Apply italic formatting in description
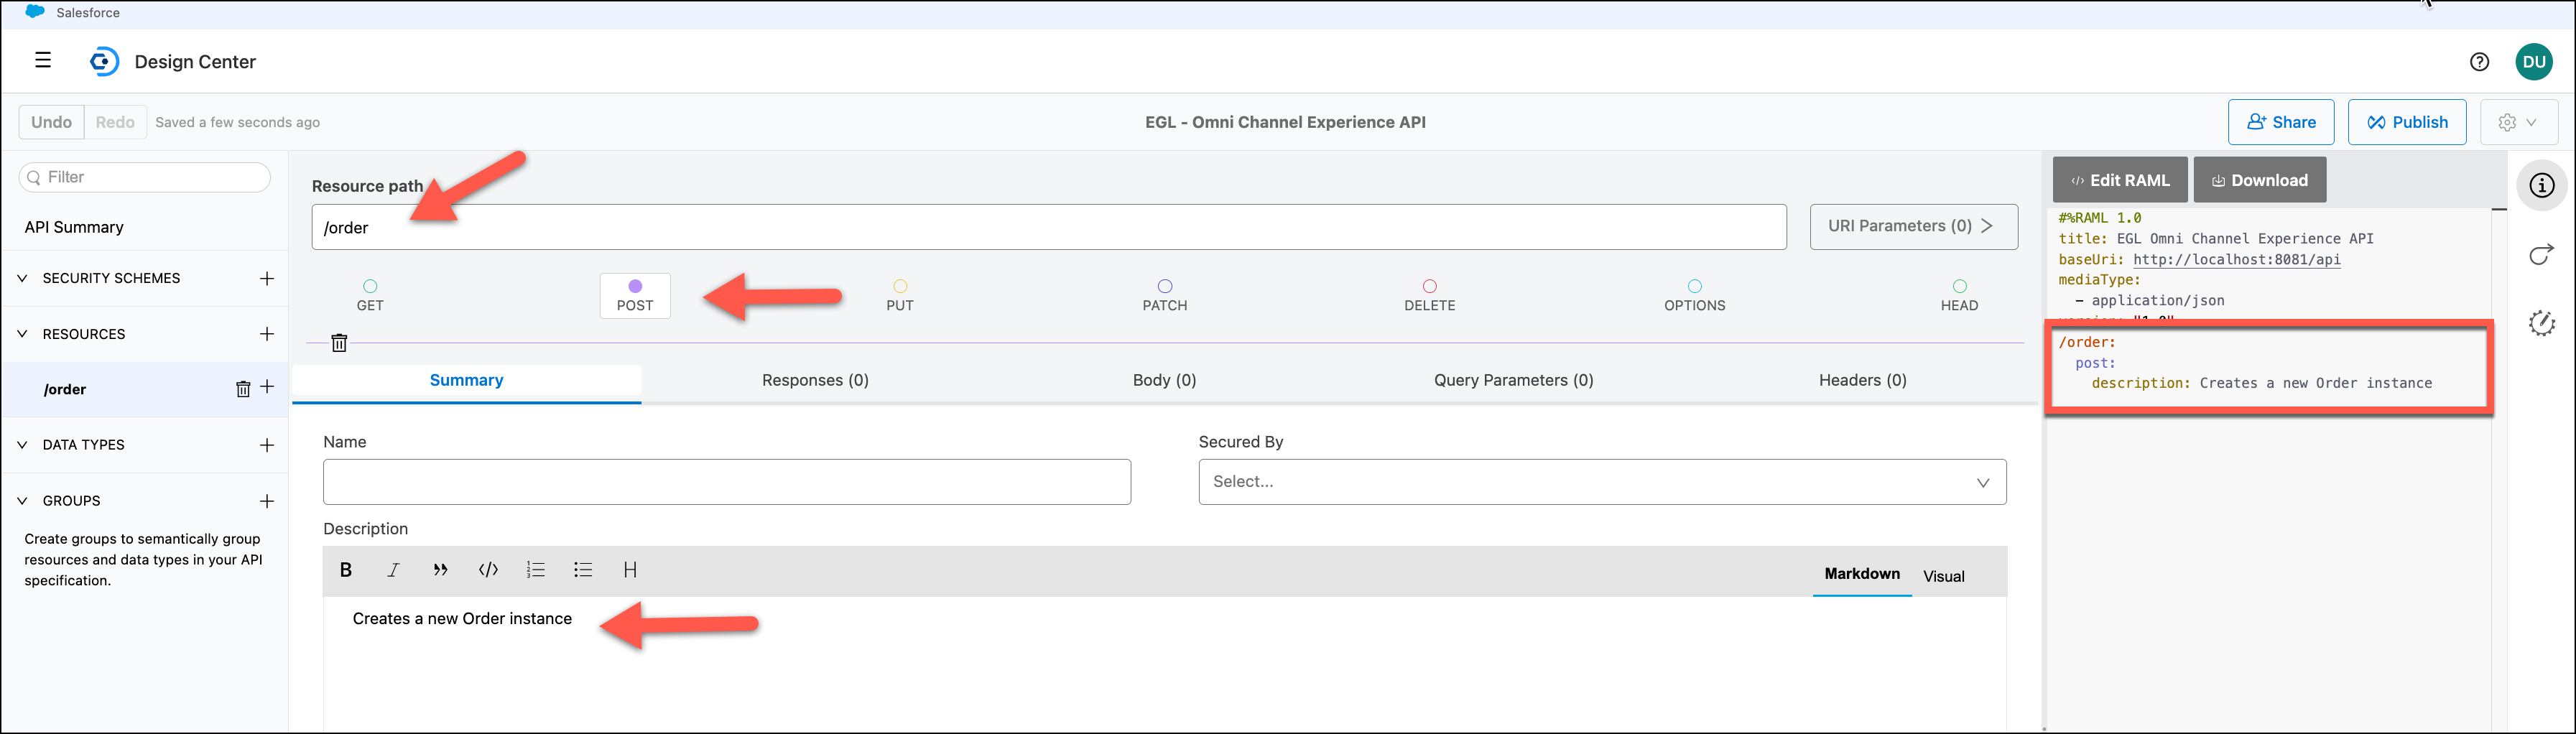The height and width of the screenshot is (734, 2576). (393, 570)
